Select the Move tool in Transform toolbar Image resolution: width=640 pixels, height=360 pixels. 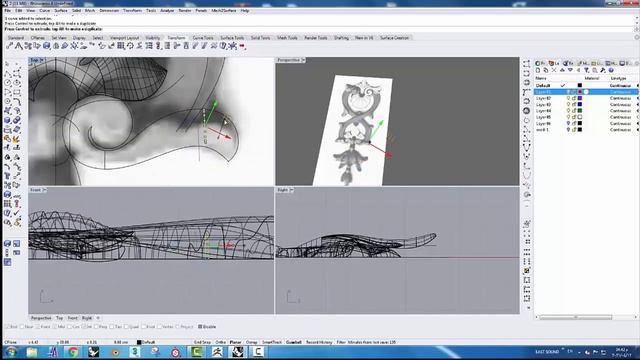click(10, 46)
